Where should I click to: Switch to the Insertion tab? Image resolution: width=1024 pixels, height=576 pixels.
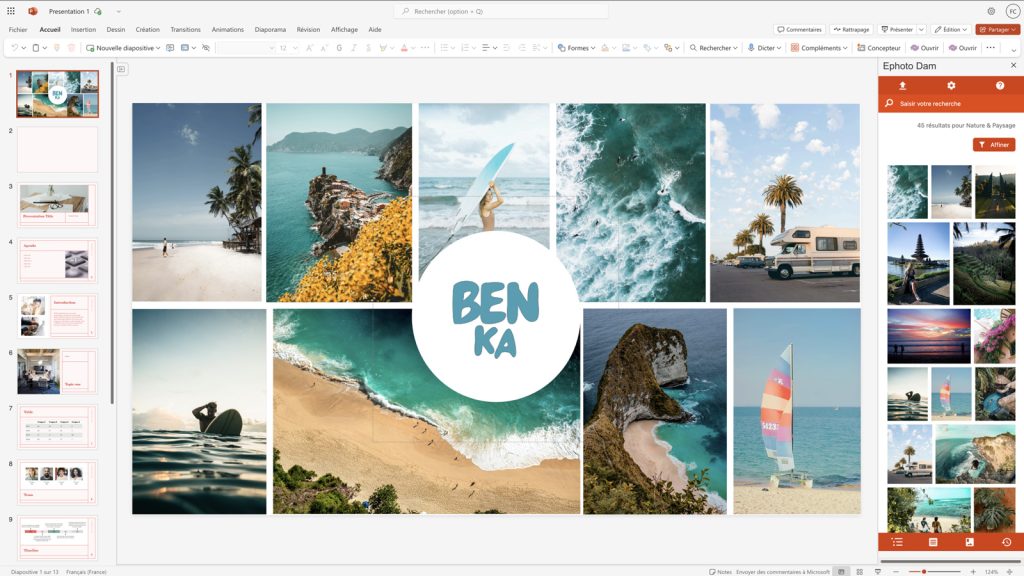[x=83, y=29]
